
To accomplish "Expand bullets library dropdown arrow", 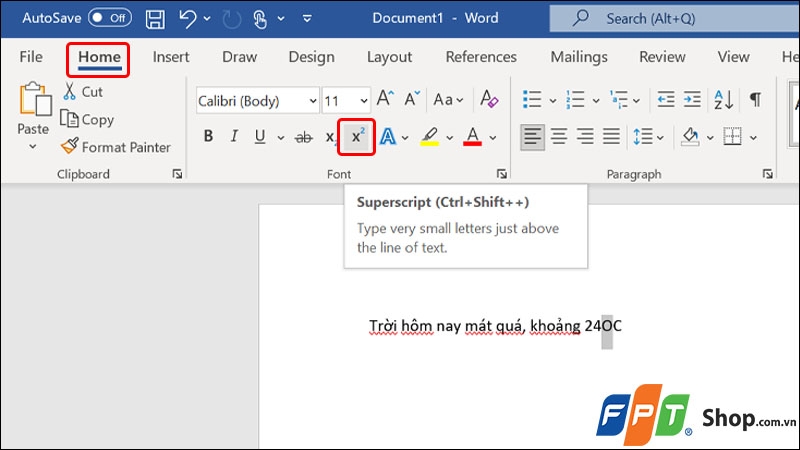I will pos(552,101).
